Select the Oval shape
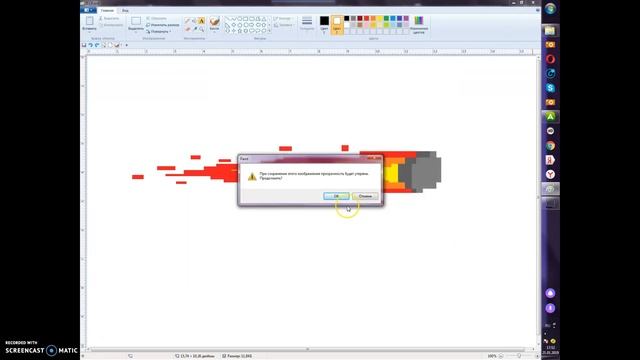 [x=240, y=19]
